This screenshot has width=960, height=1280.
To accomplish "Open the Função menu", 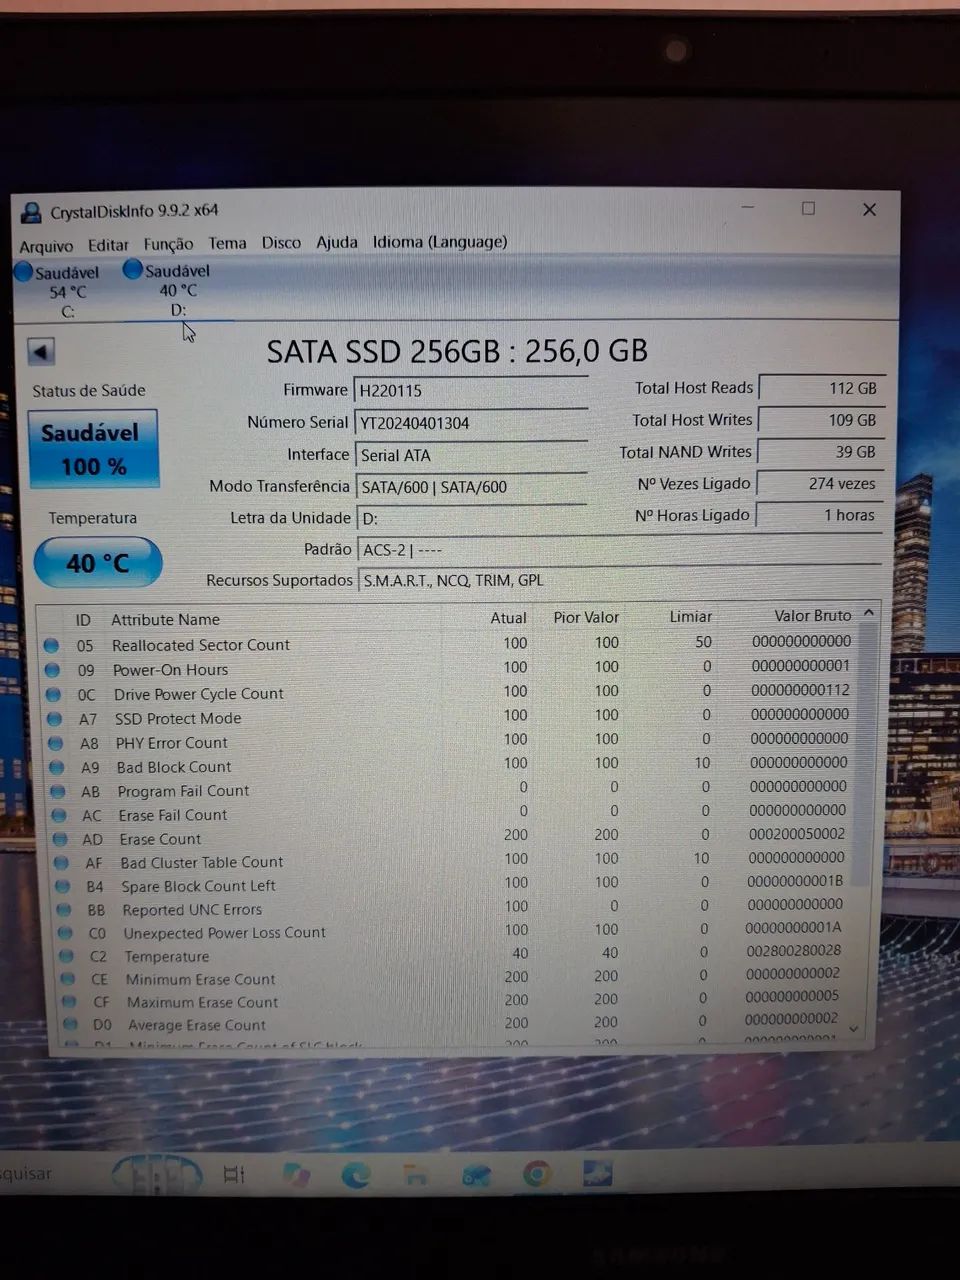I will [x=168, y=244].
